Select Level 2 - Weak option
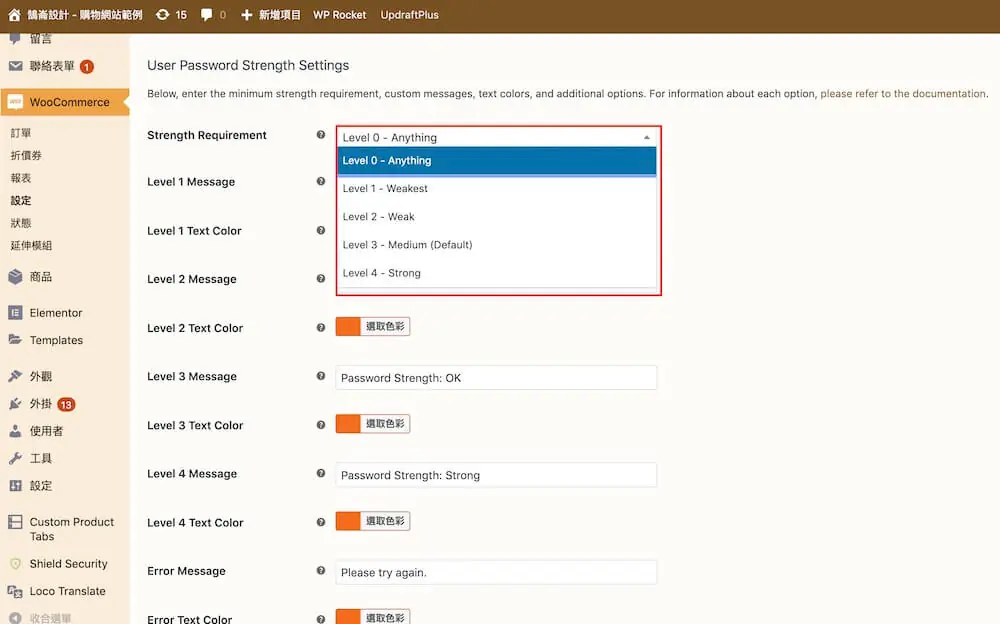Screen dimensions: 1000x624 click(497, 217)
